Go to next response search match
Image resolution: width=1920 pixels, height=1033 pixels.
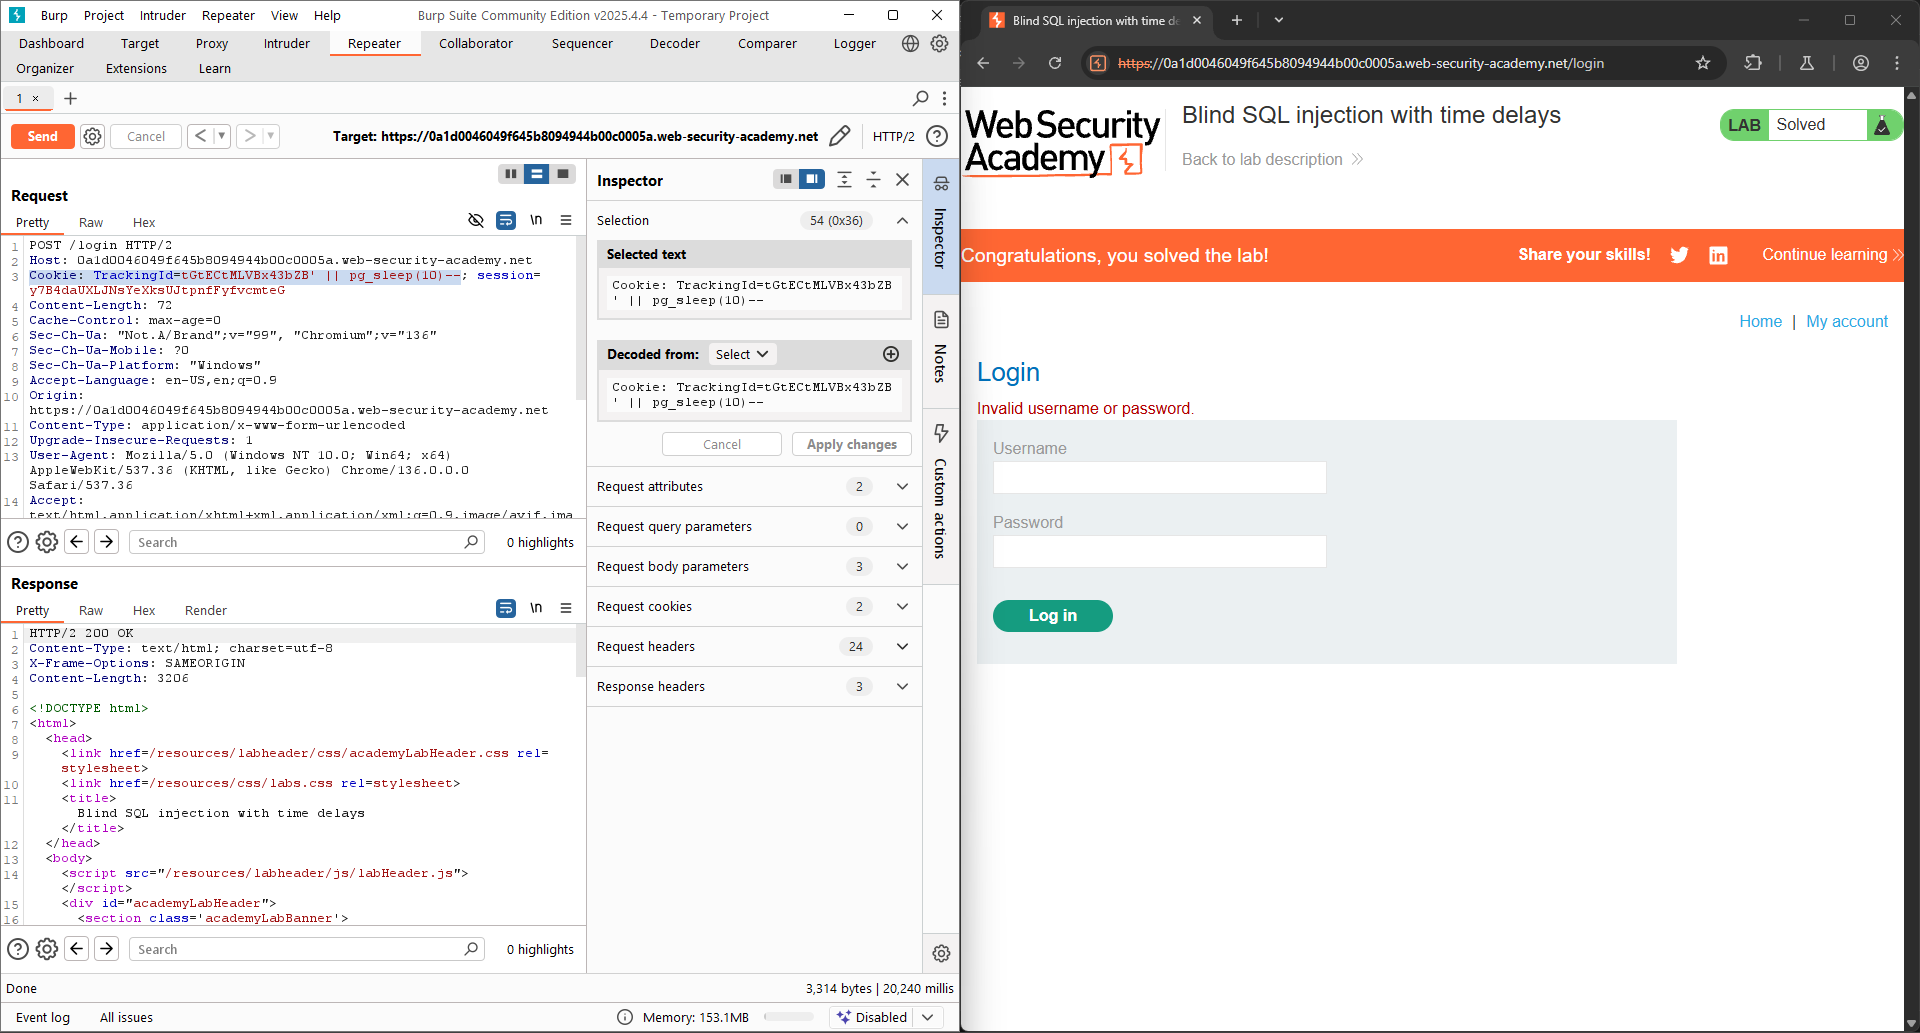click(x=107, y=949)
